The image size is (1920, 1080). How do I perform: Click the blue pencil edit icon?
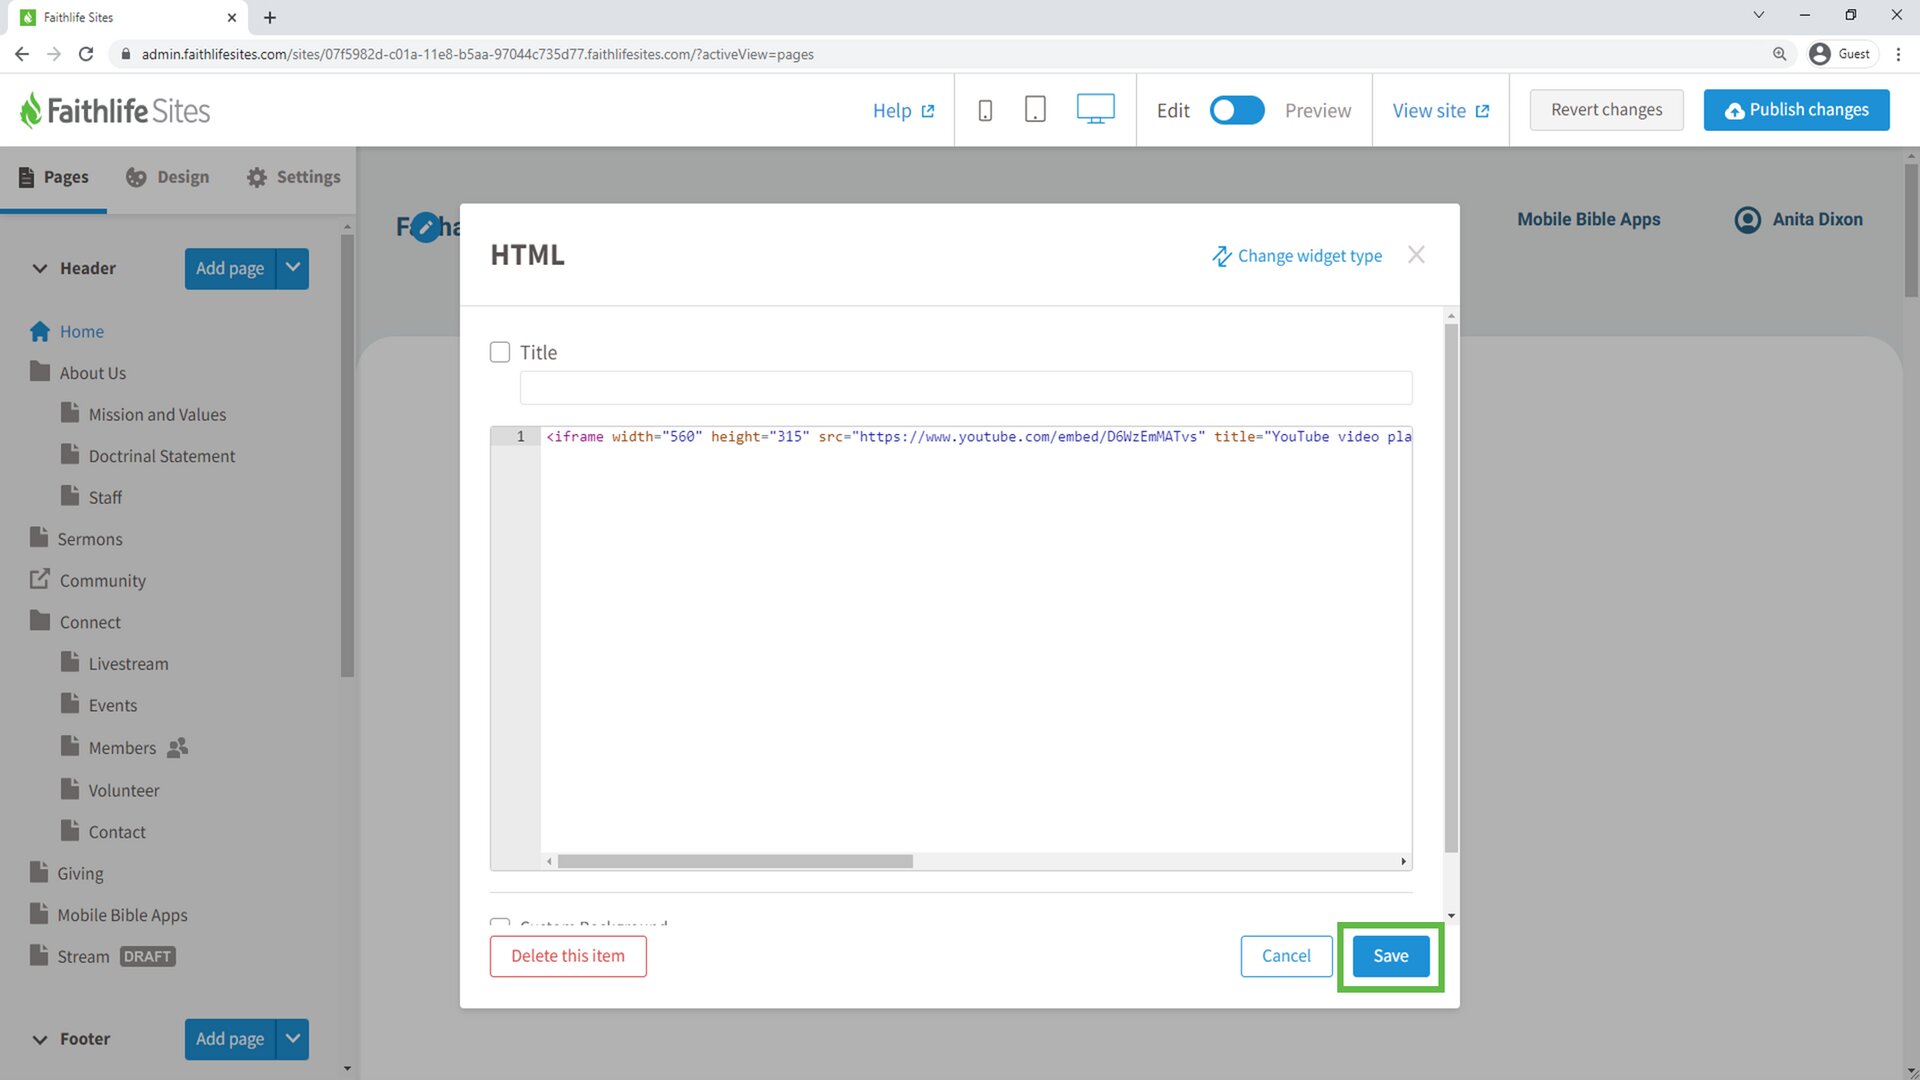426,227
